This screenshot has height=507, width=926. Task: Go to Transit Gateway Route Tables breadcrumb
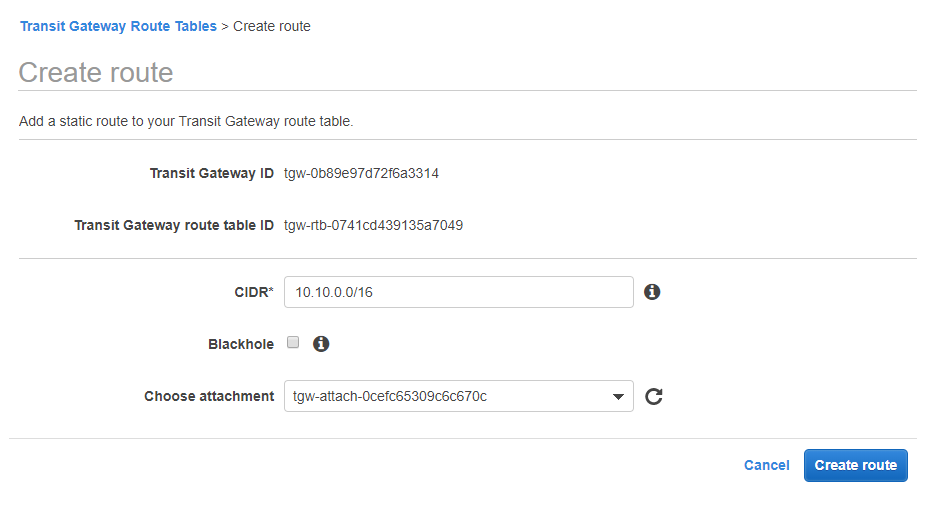pos(118,26)
